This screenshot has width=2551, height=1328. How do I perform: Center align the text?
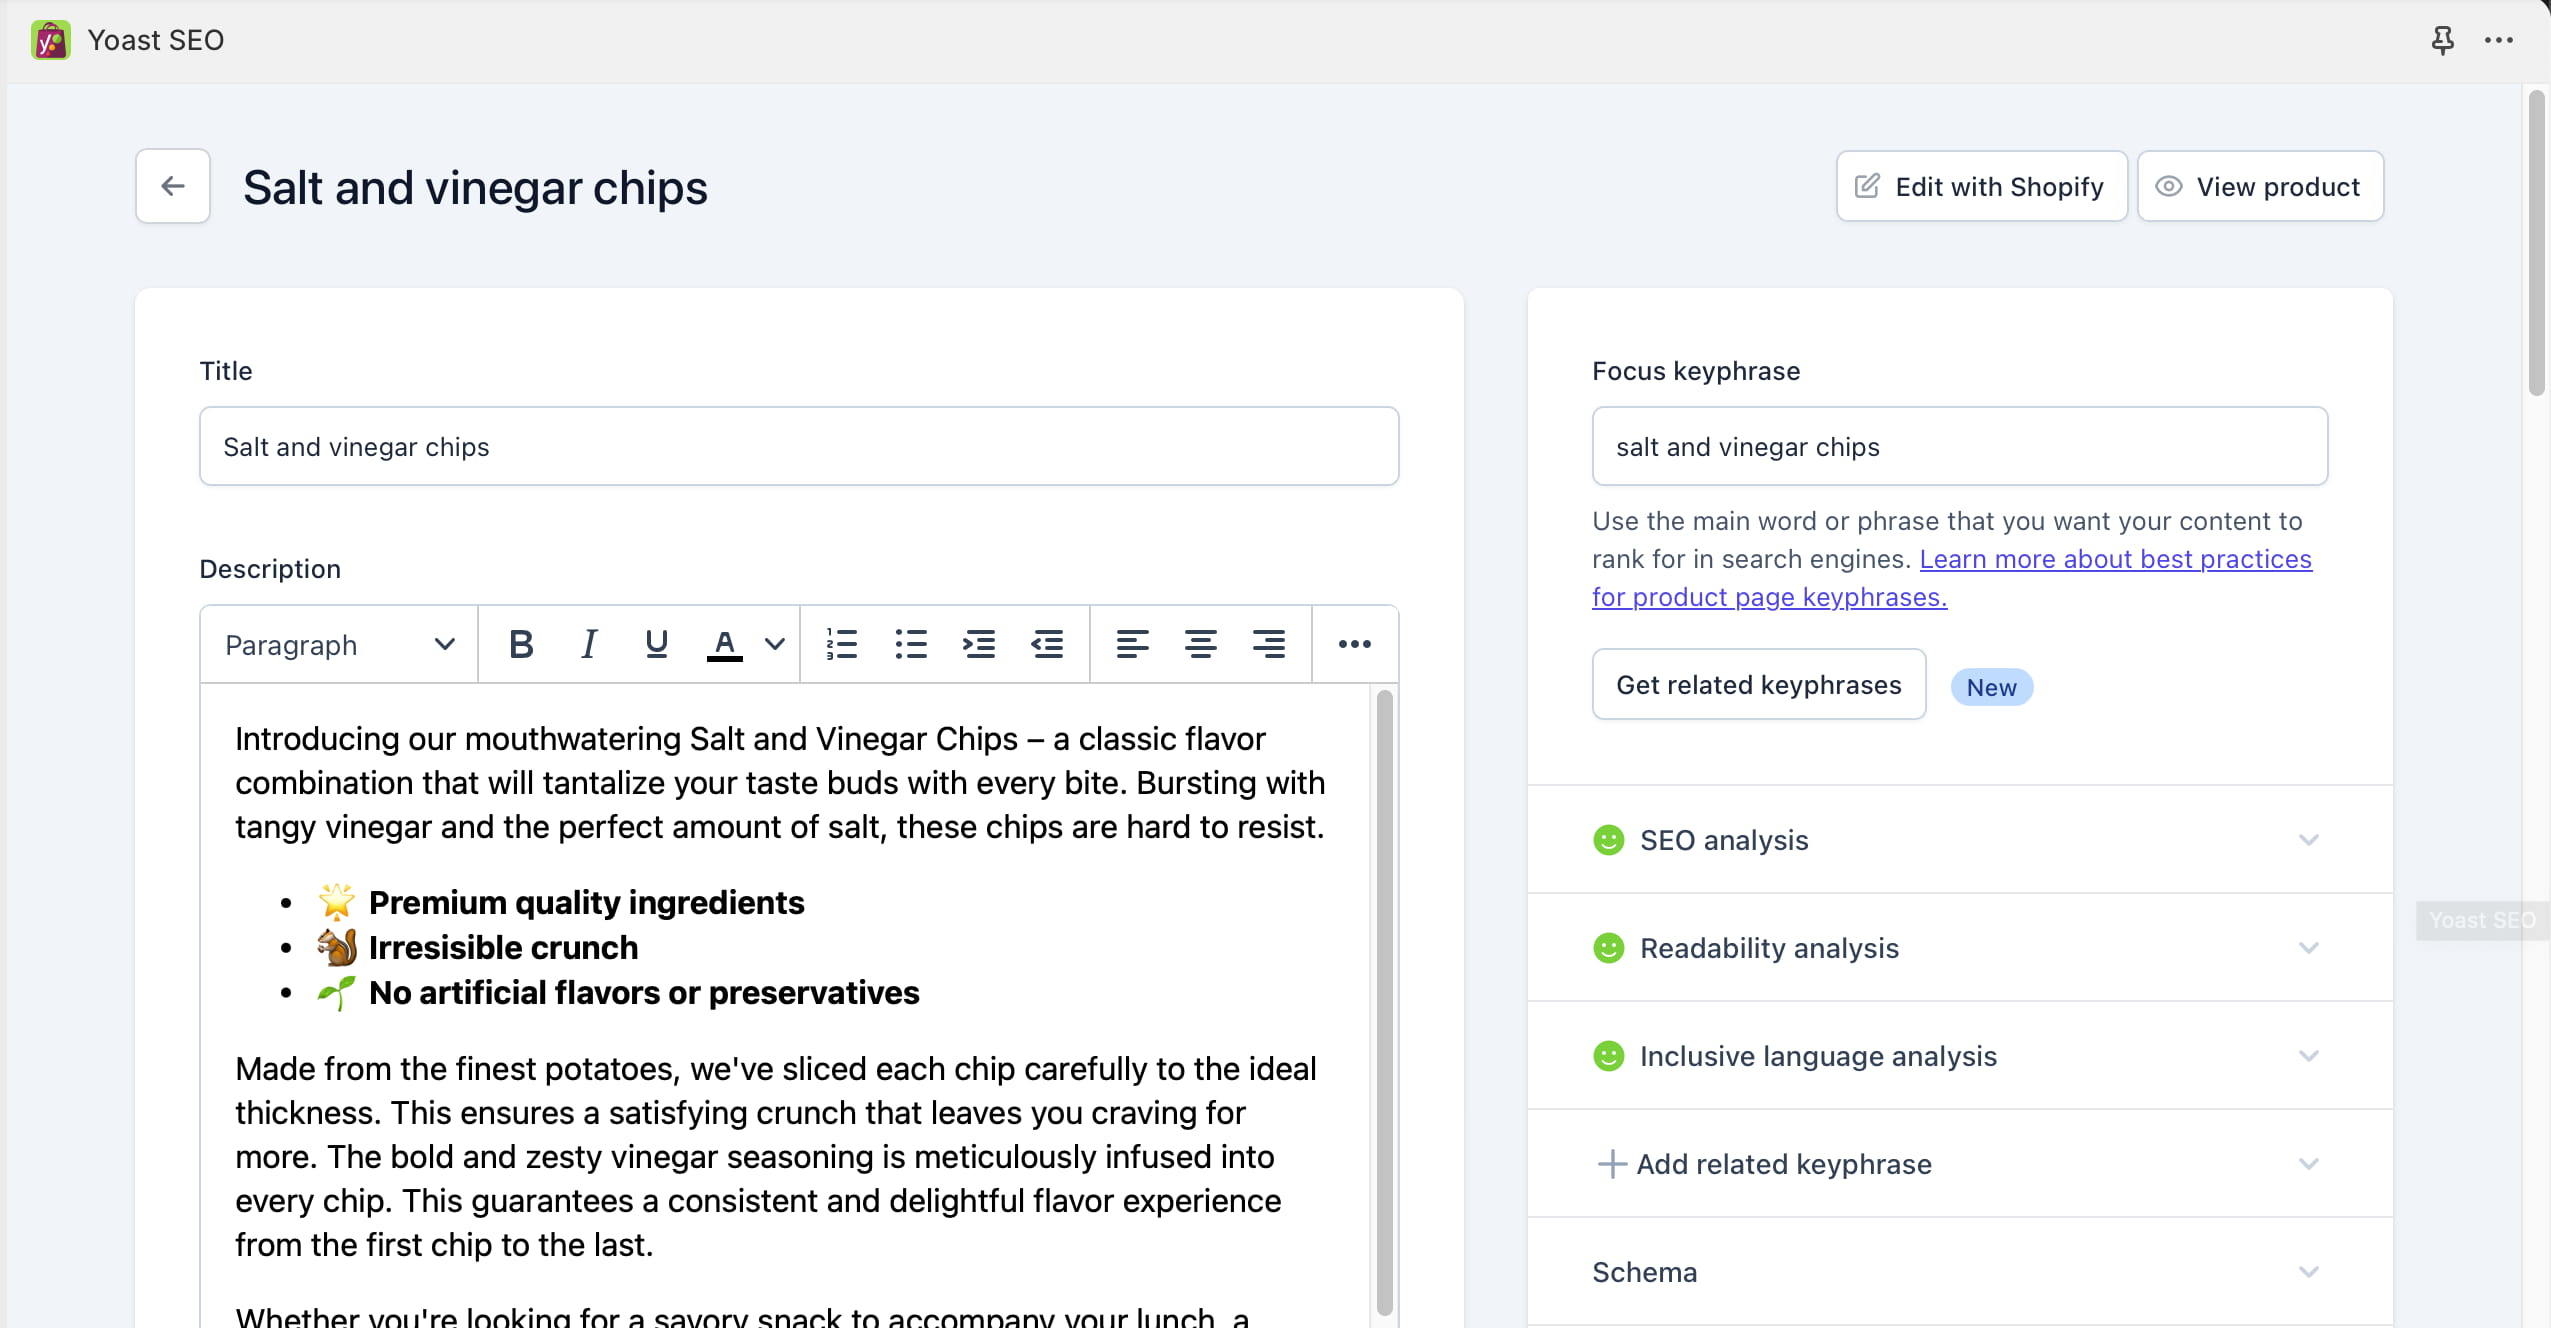tap(1200, 644)
